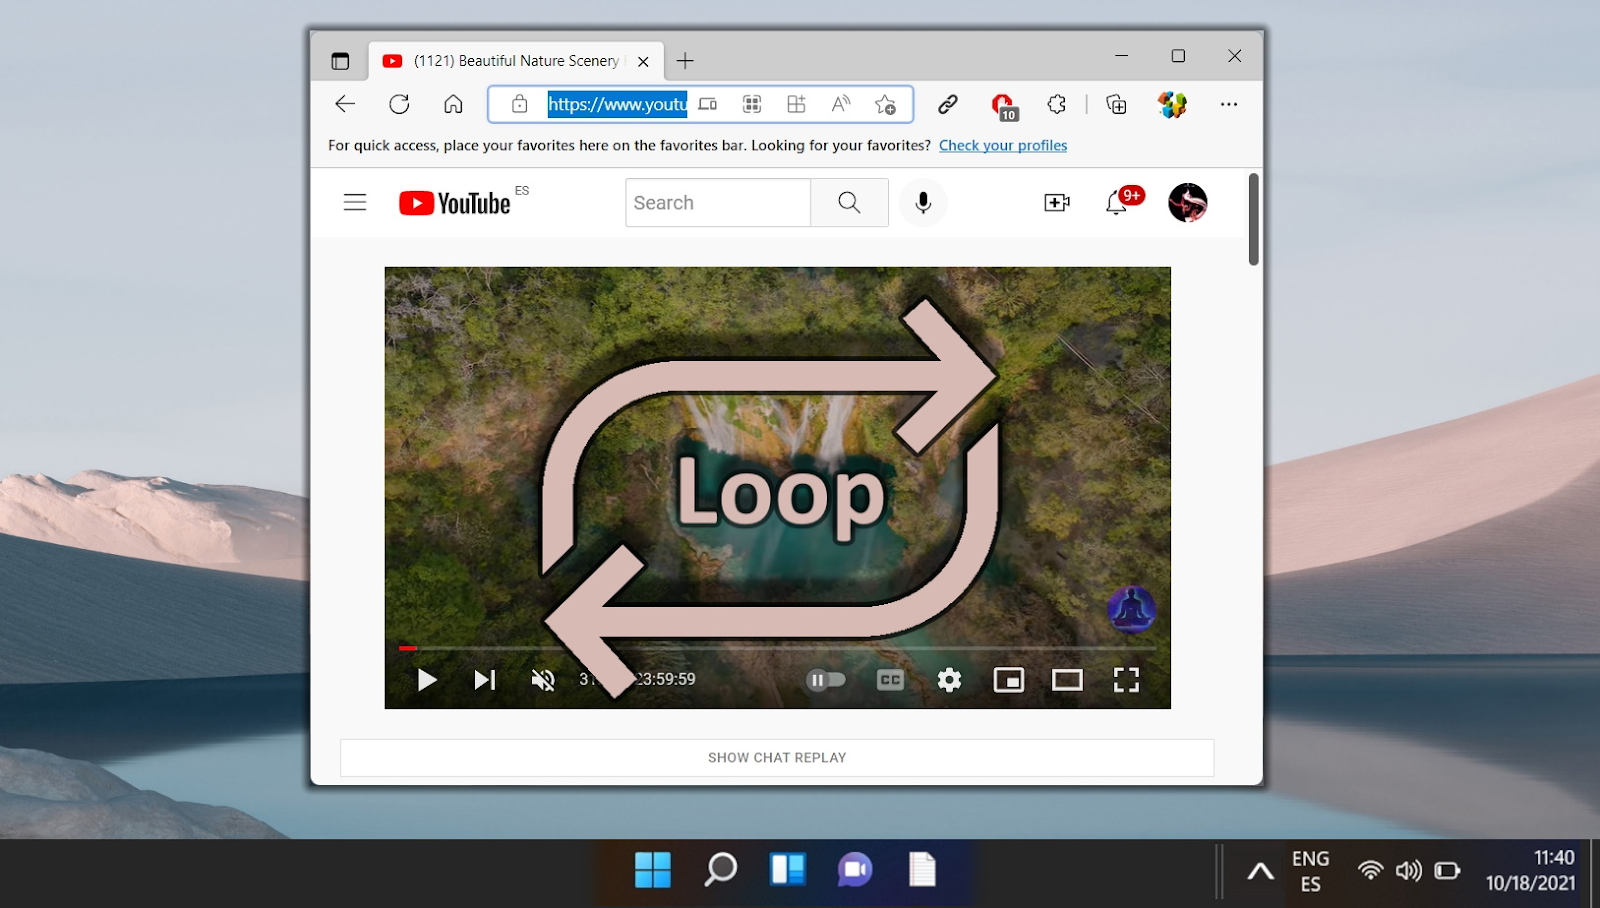
Task: Open the video player settings gear
Action: click(949, 680)
